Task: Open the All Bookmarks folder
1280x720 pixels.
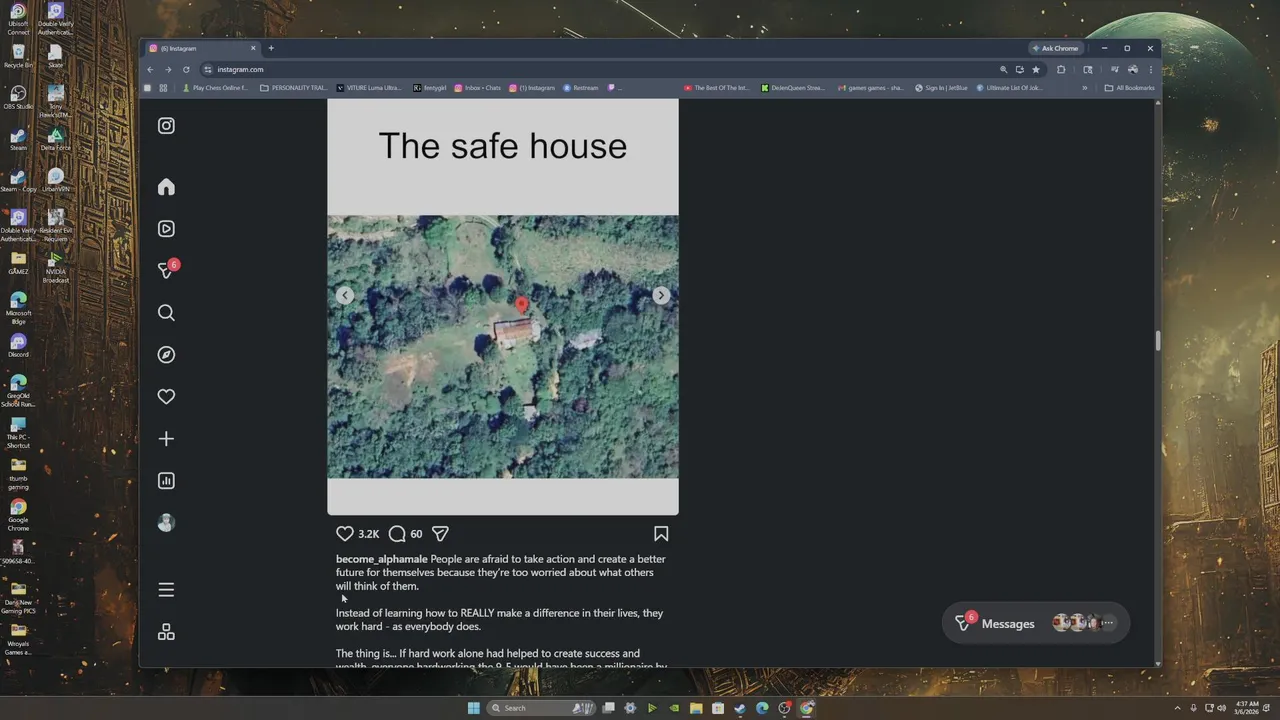Action: (1129, 88)
